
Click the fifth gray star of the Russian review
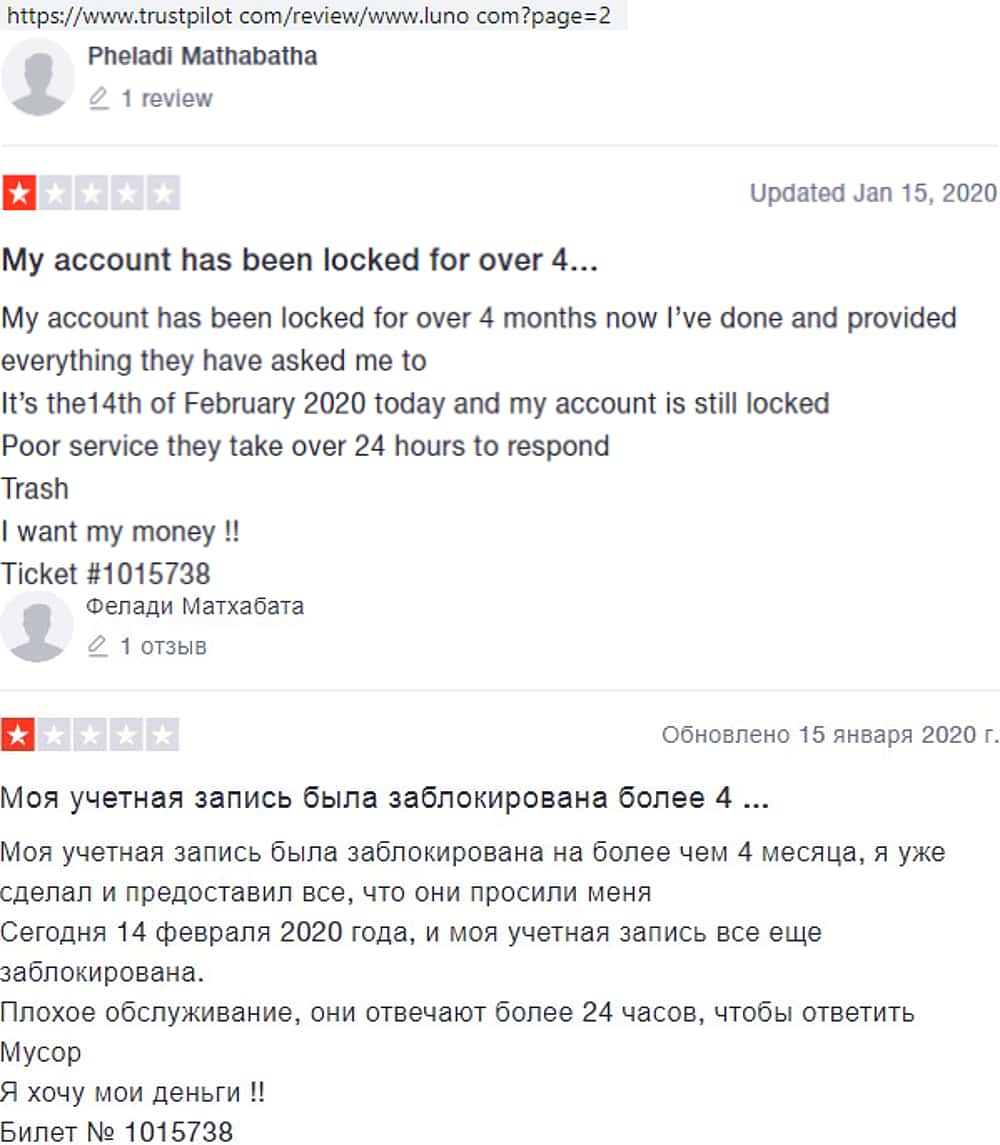point(163,735)
